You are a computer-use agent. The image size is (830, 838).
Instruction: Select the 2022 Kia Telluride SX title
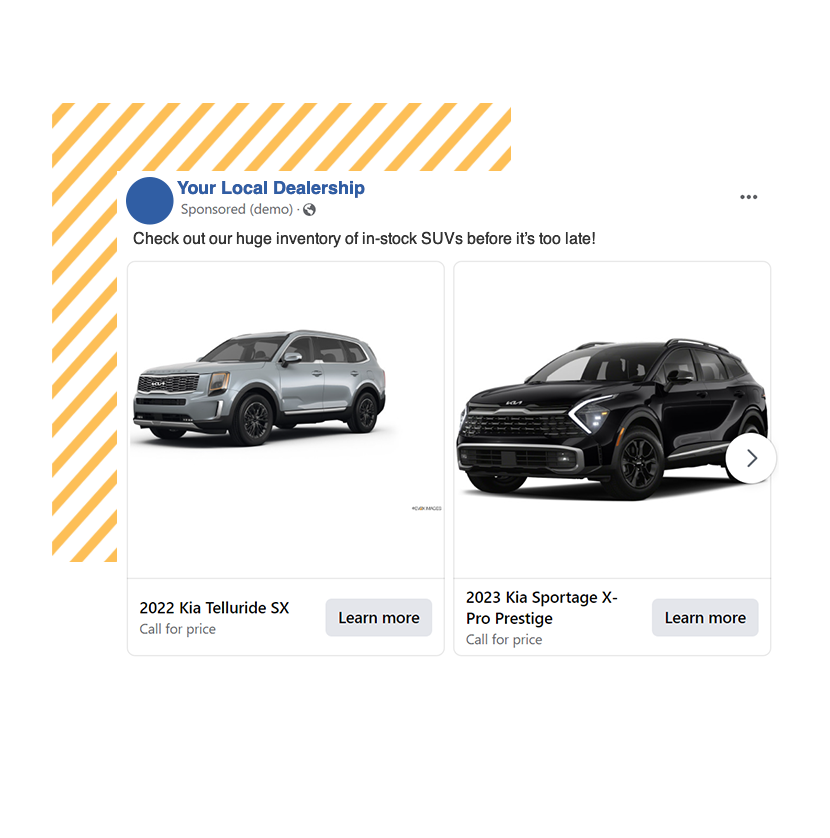214,608
